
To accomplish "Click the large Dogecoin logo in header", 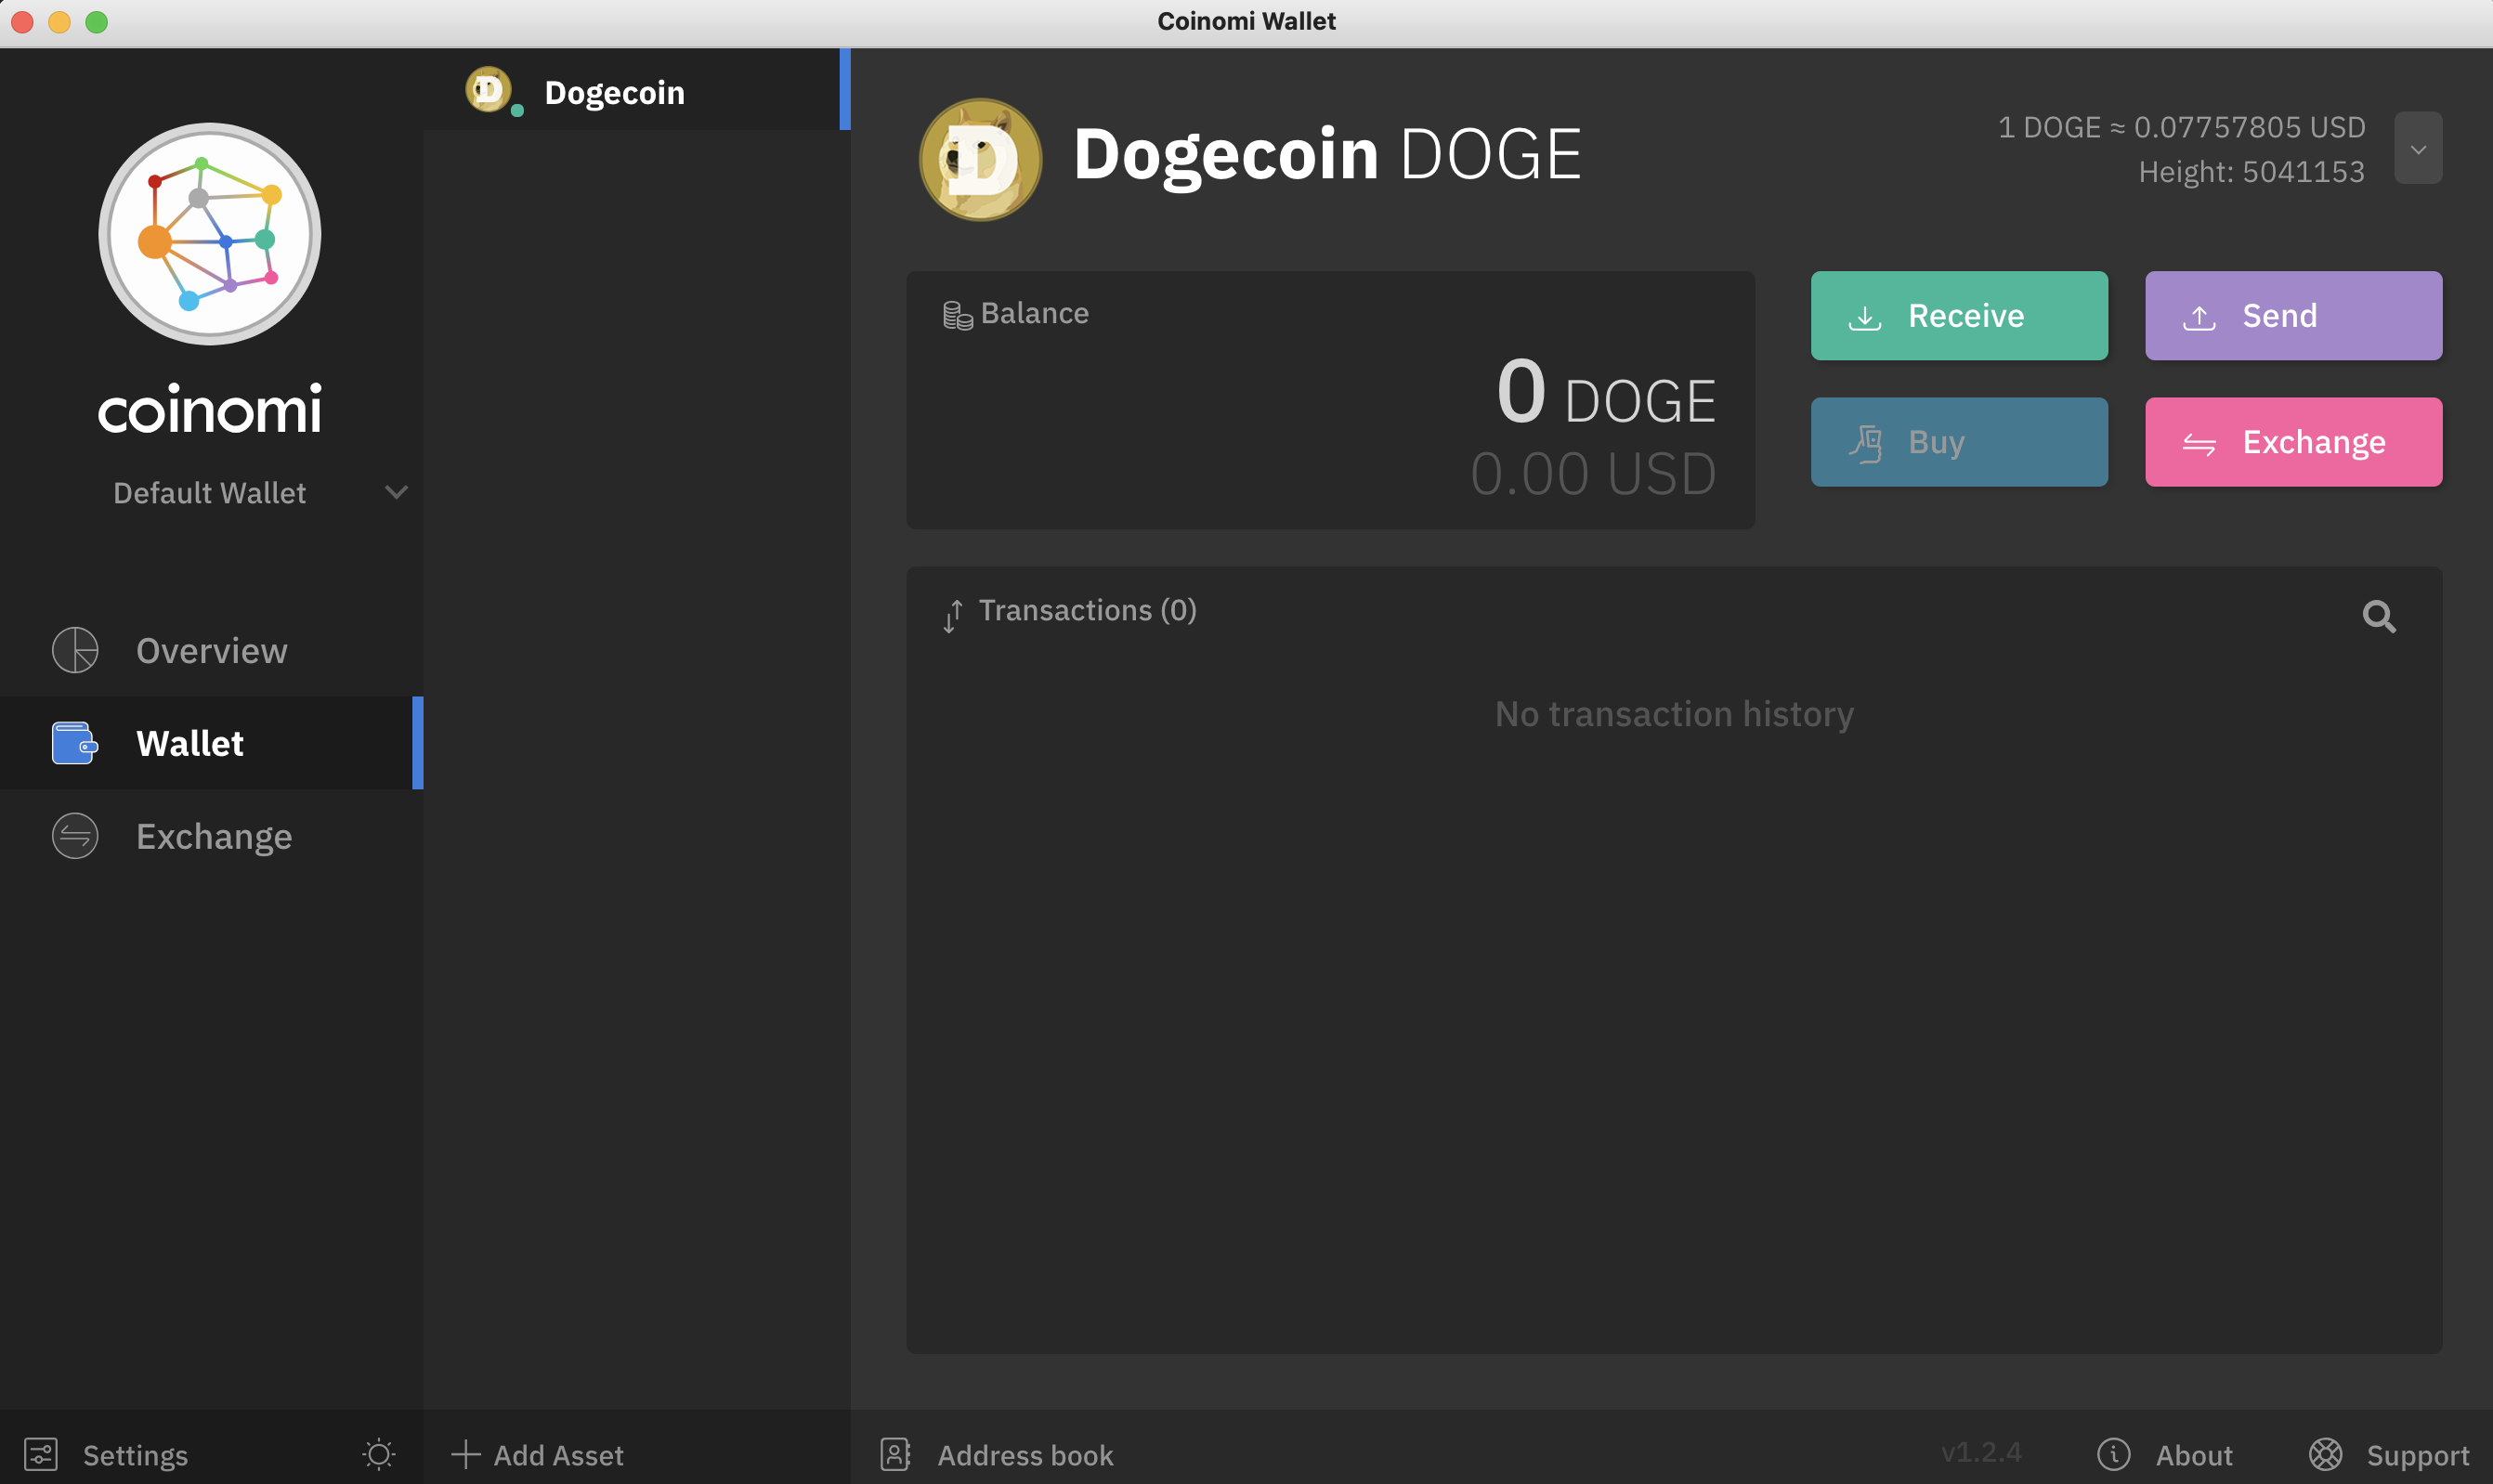I will [980, 159].
